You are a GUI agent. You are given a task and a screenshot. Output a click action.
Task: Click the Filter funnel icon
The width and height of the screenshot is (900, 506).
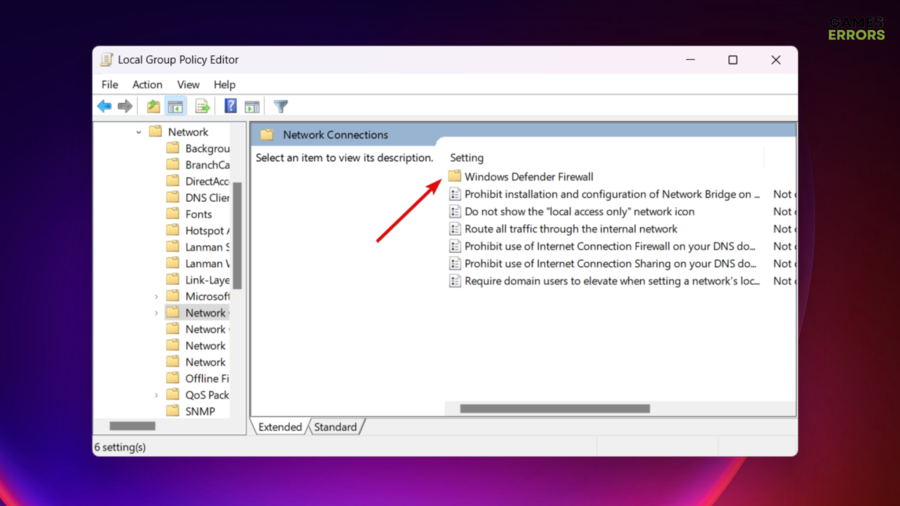(x=281, y=106)
